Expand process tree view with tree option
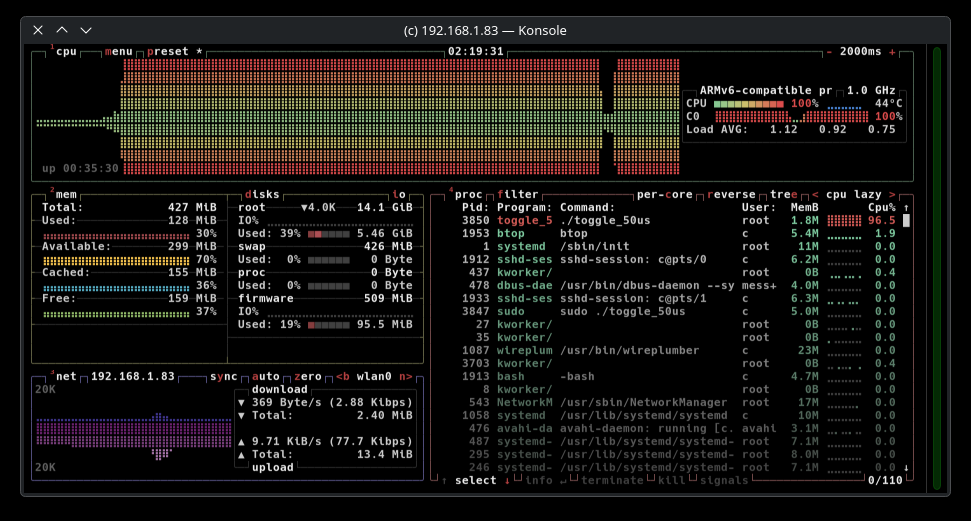971x521 pixels. click(783, 195)
